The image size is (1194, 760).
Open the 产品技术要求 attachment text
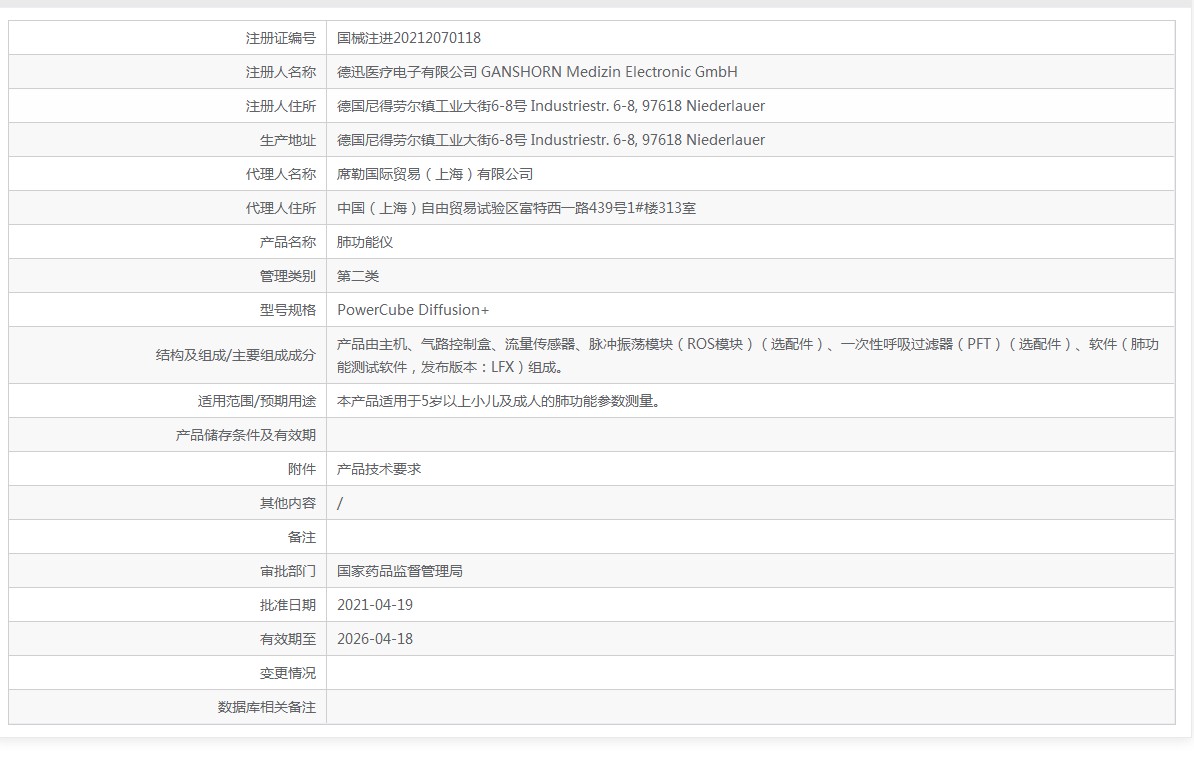[379, 469]
